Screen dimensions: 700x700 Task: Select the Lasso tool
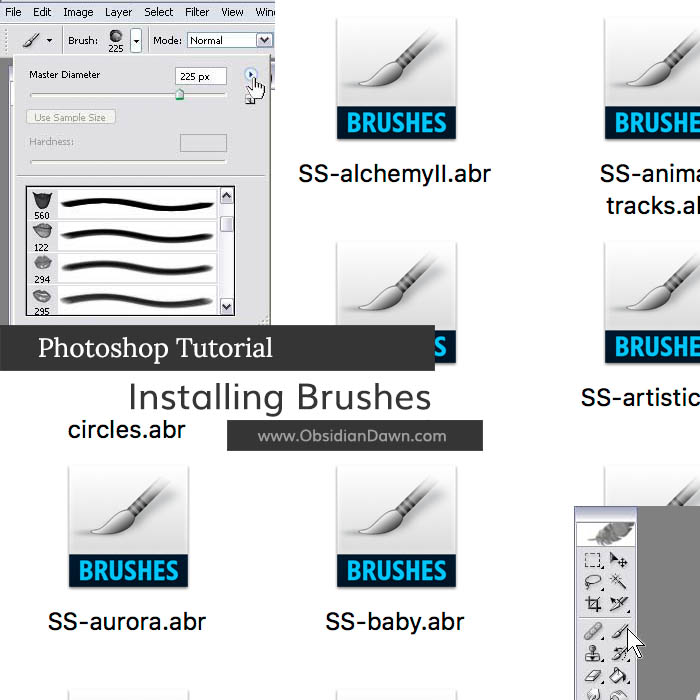click(592, 582)
